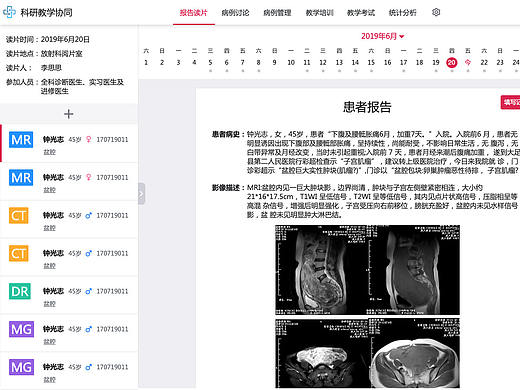Click 钟光志 name in first CT row
This screenshot has height=390, width=520.
tap(53, 215)
